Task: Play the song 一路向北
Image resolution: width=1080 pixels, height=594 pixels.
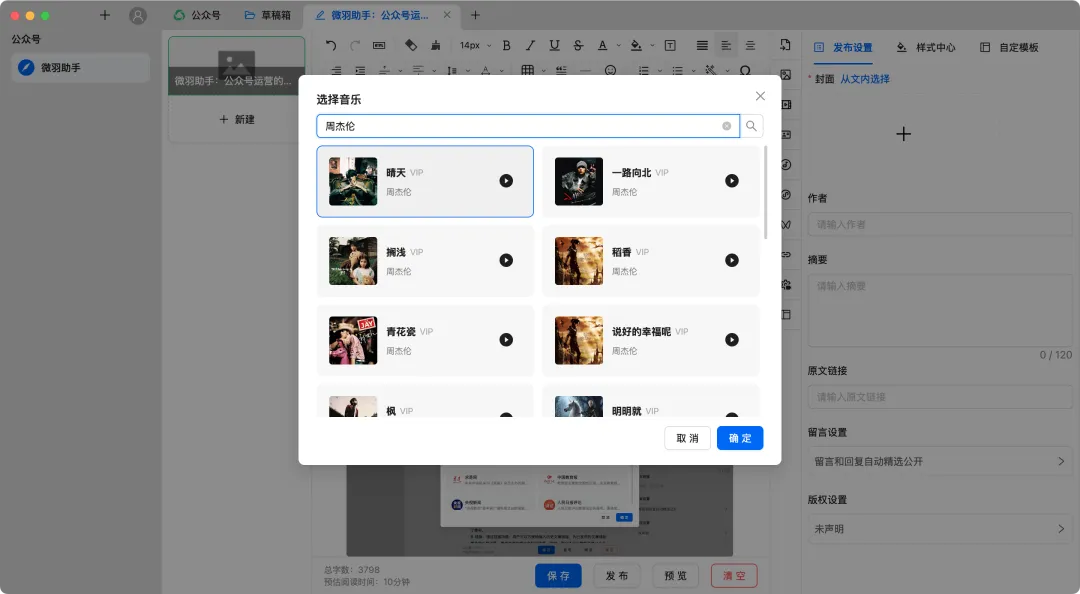Action: (732, 181)
